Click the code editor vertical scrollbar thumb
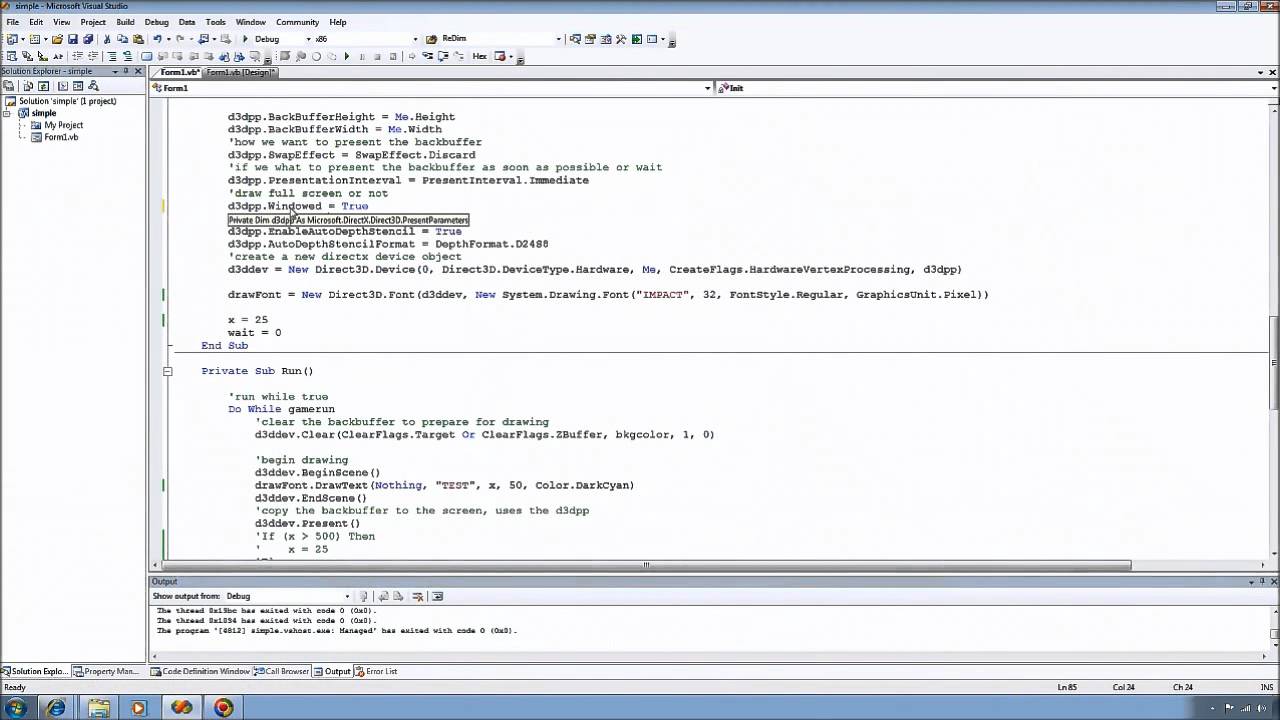 (1274, 362)
